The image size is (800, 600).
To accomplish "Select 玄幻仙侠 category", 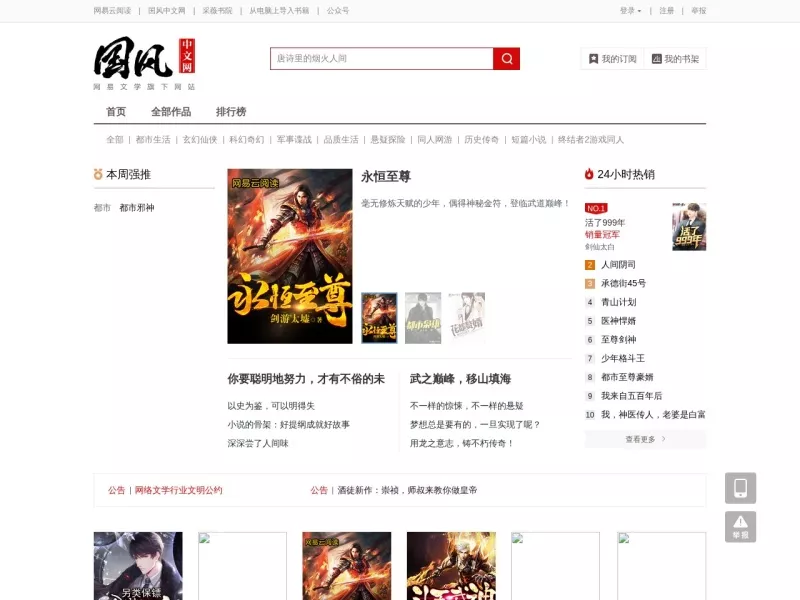I will click(x=200, y=140).
